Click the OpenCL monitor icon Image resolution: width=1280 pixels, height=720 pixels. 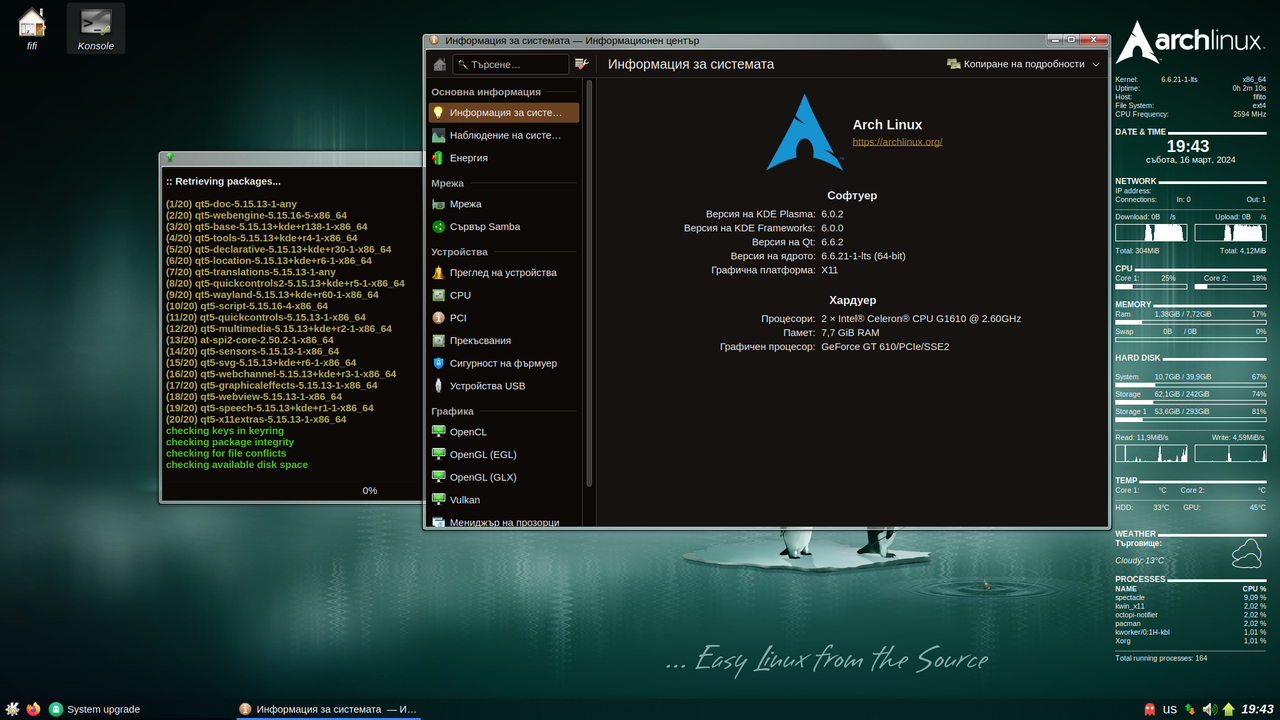click(x=438, y=432)
